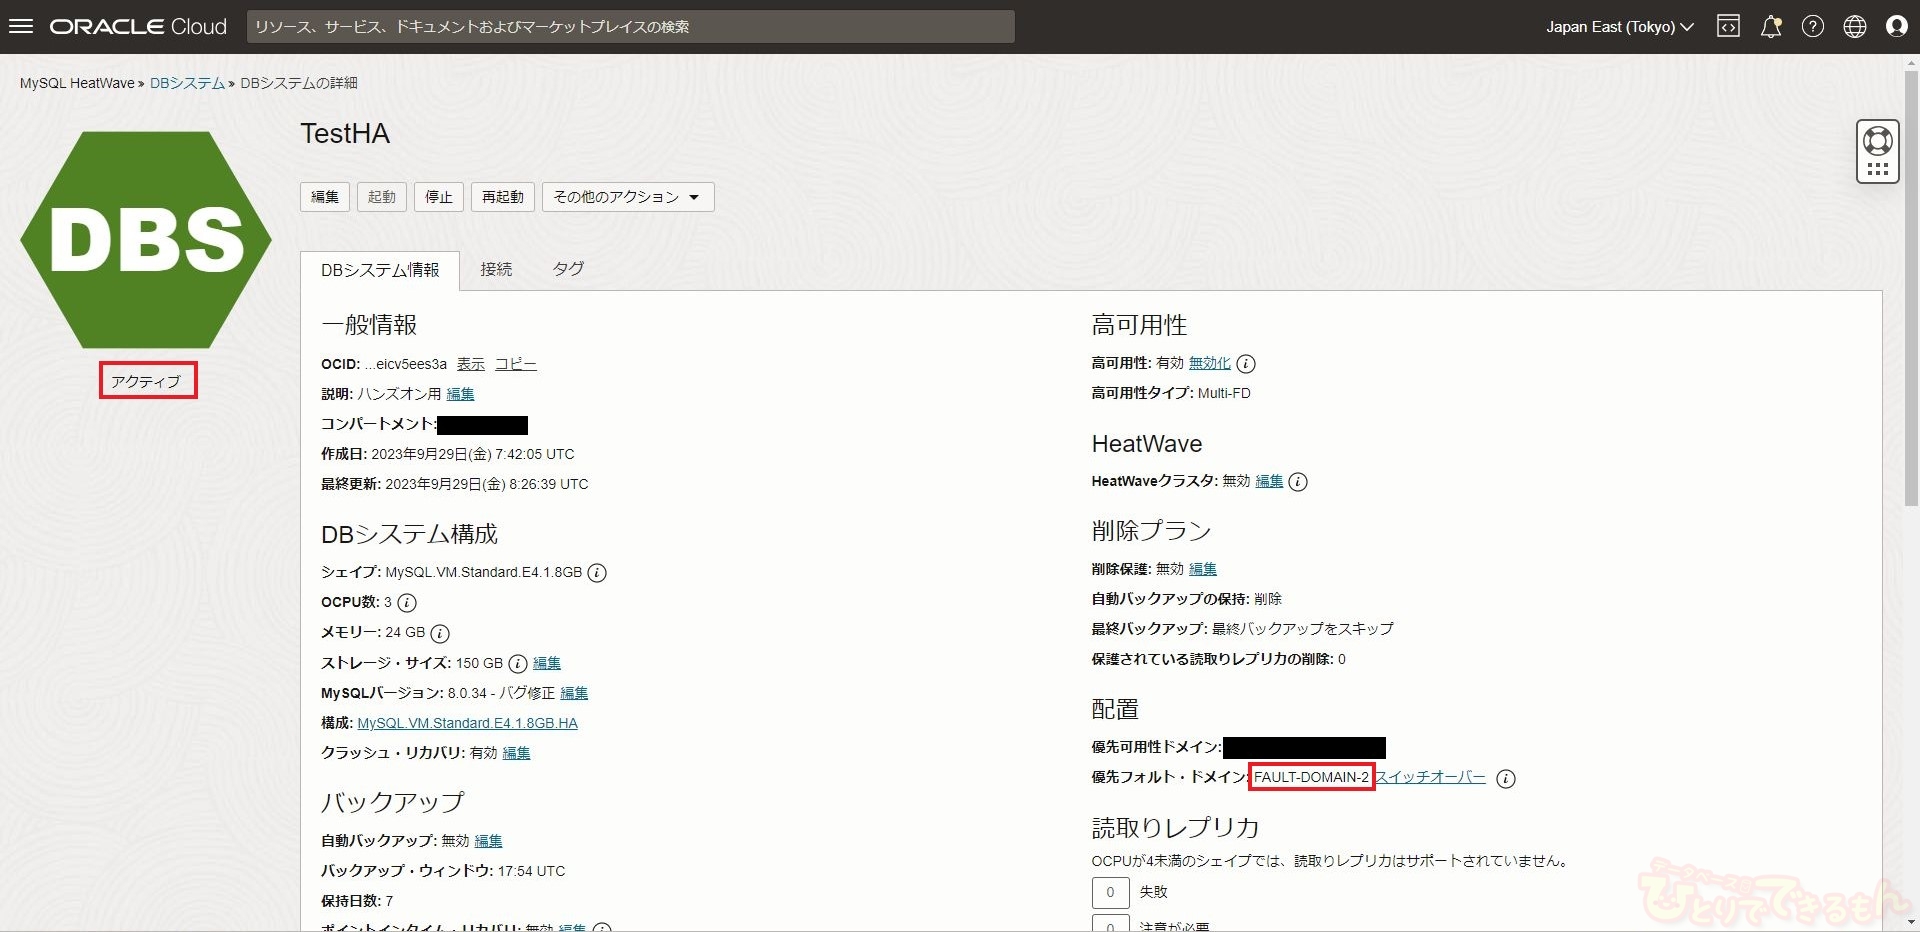Viewport: 1920px width, 932px height.
Task: Expand the その他のアクション dropdown
Action: click(627, 197)
